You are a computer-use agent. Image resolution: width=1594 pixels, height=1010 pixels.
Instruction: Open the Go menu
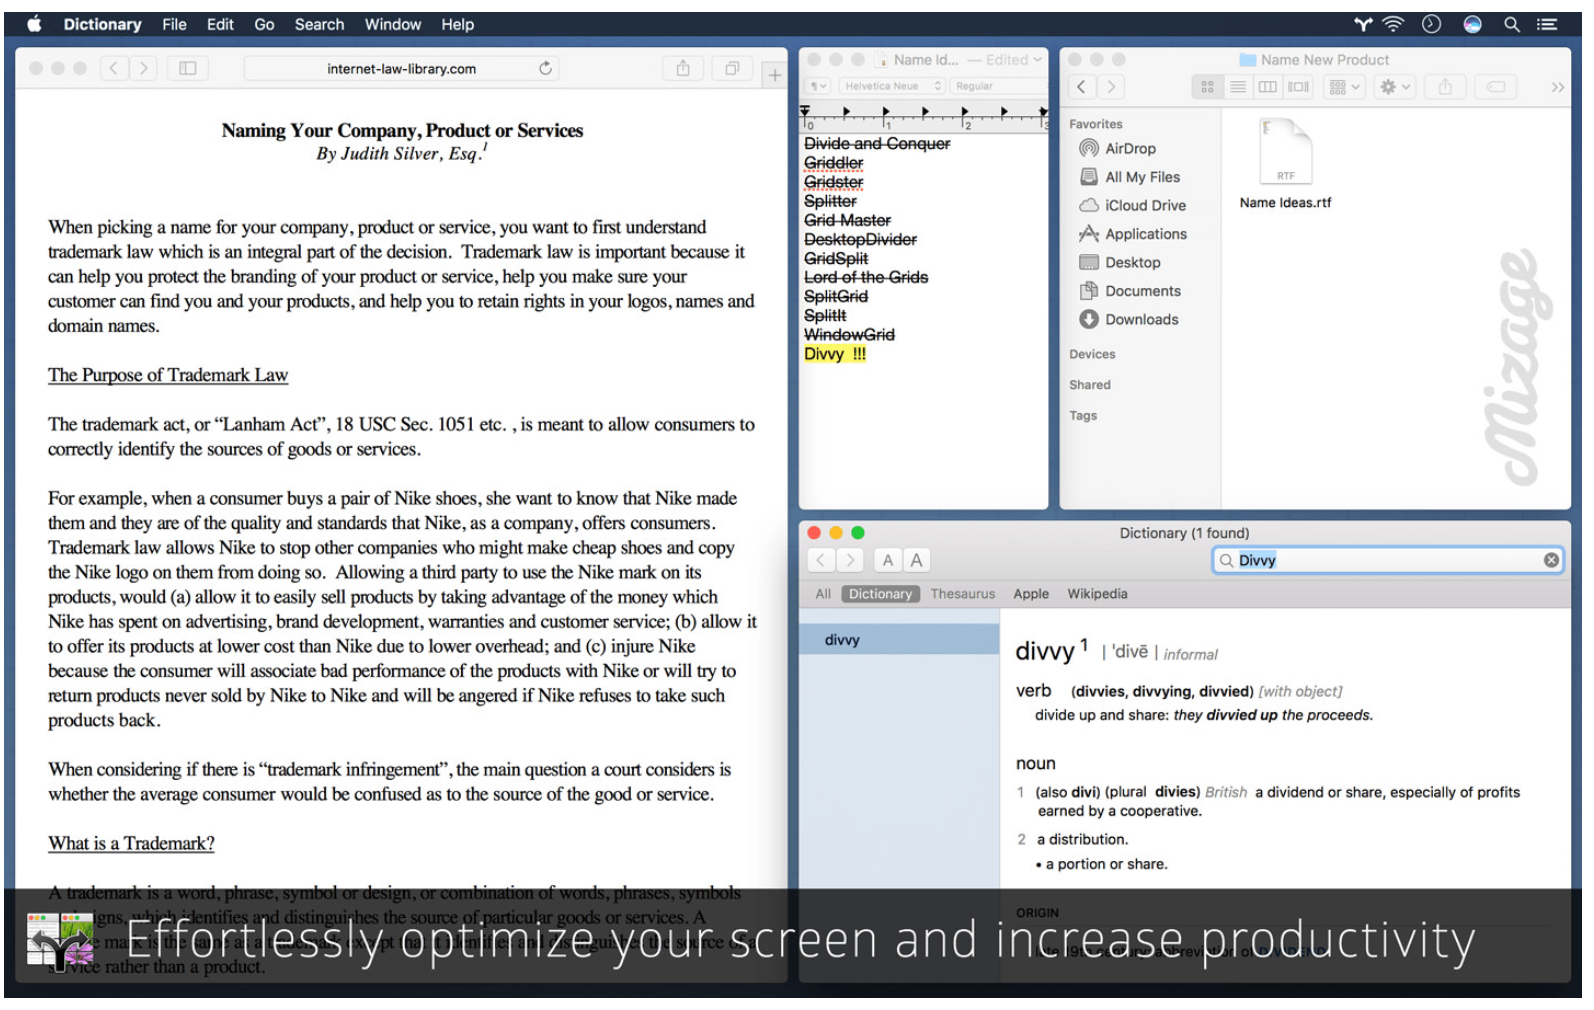tap(264, 24)
